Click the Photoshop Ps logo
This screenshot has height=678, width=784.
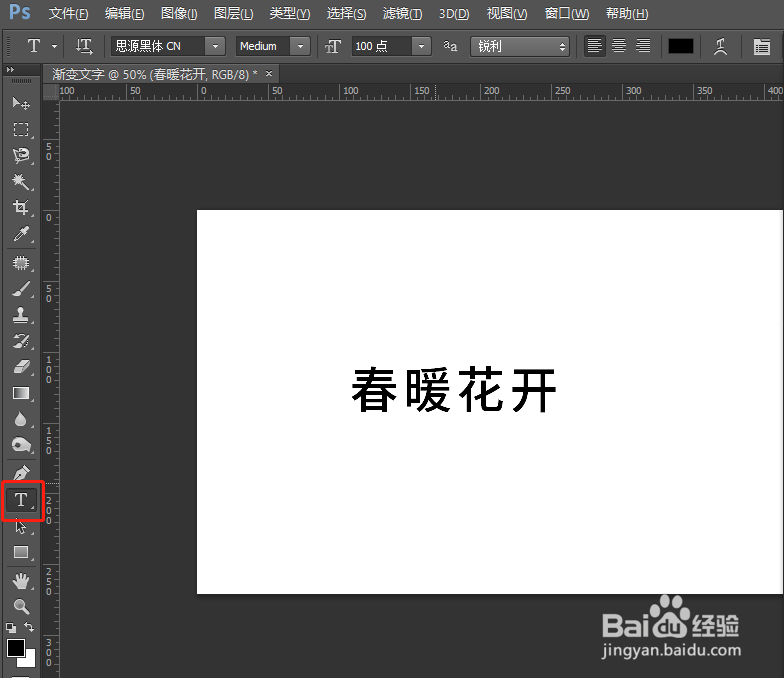tap(20, 12)
